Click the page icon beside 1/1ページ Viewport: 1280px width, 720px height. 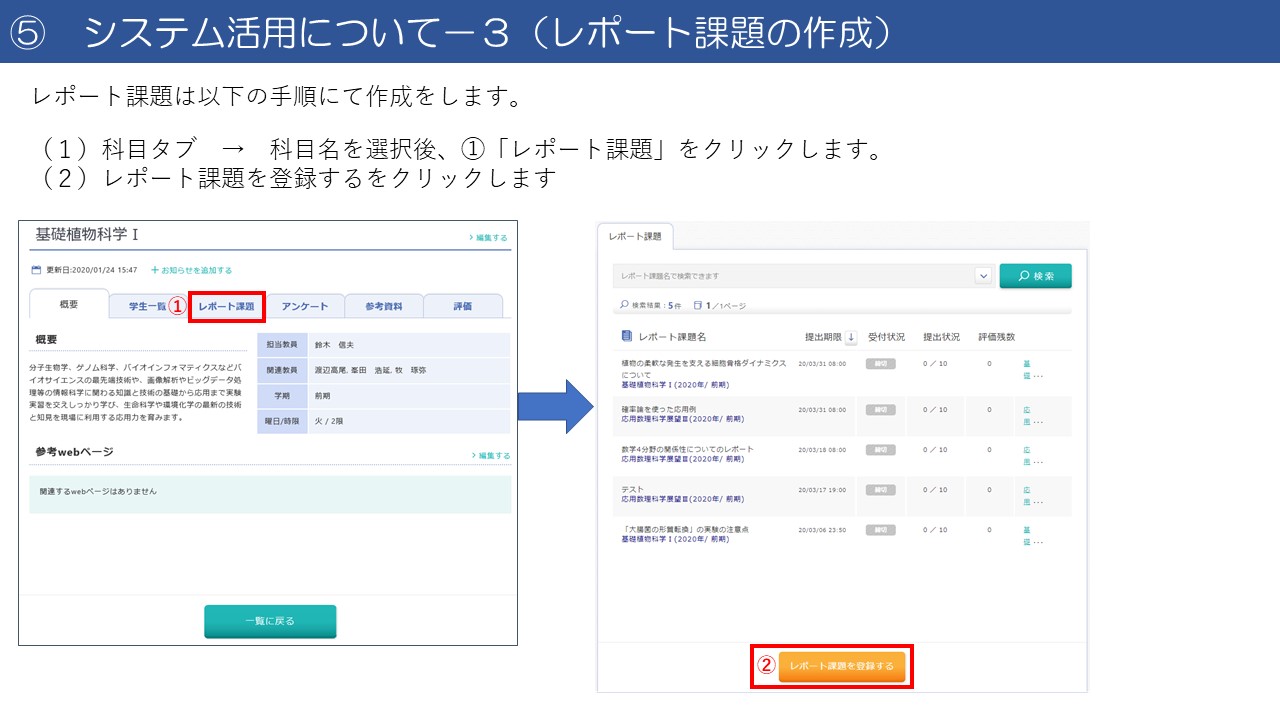698,305
